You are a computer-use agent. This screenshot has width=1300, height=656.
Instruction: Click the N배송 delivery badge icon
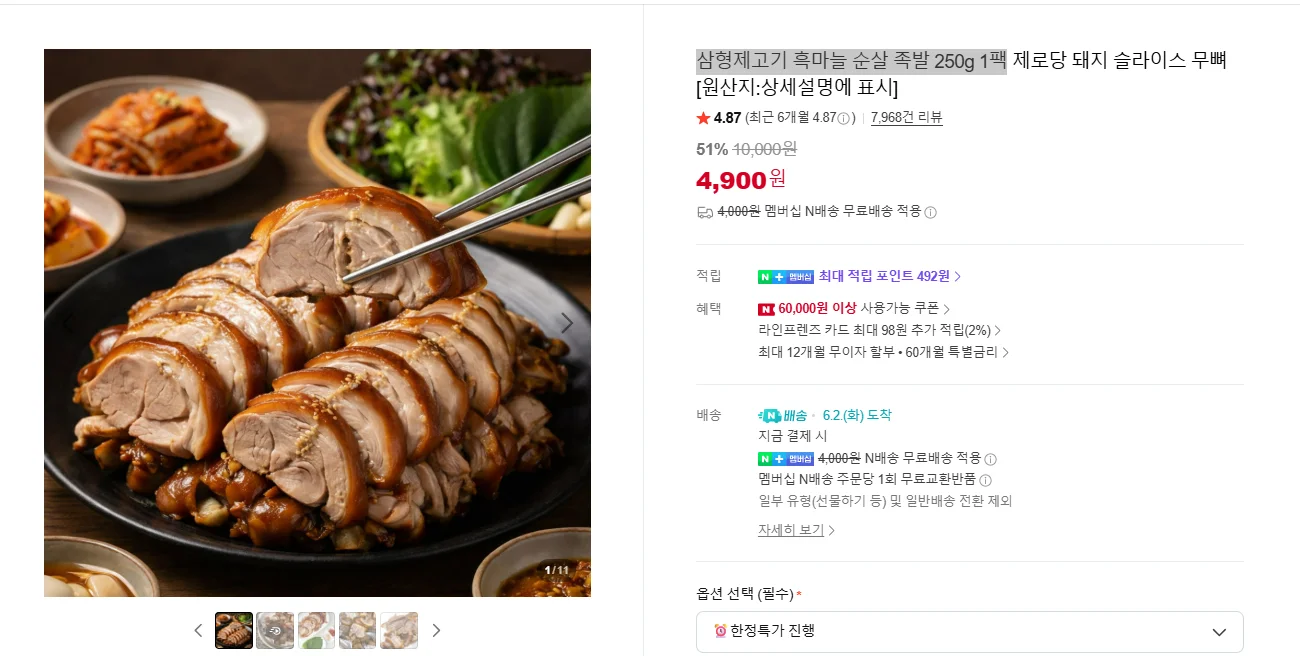point(783,415)
